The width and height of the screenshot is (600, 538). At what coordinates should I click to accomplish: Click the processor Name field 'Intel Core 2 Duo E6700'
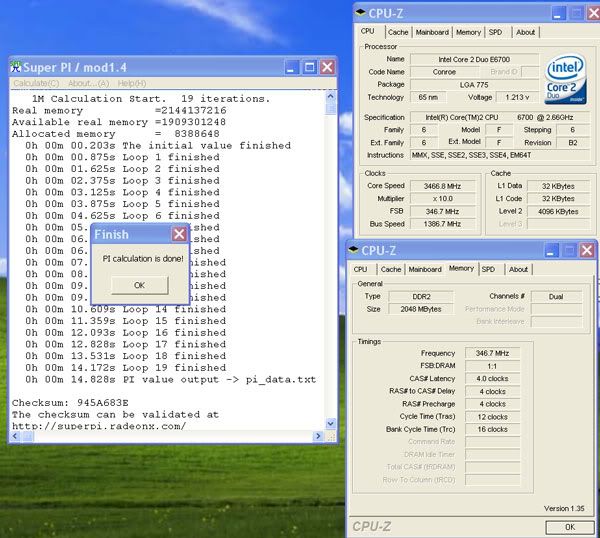coord(474,59)
